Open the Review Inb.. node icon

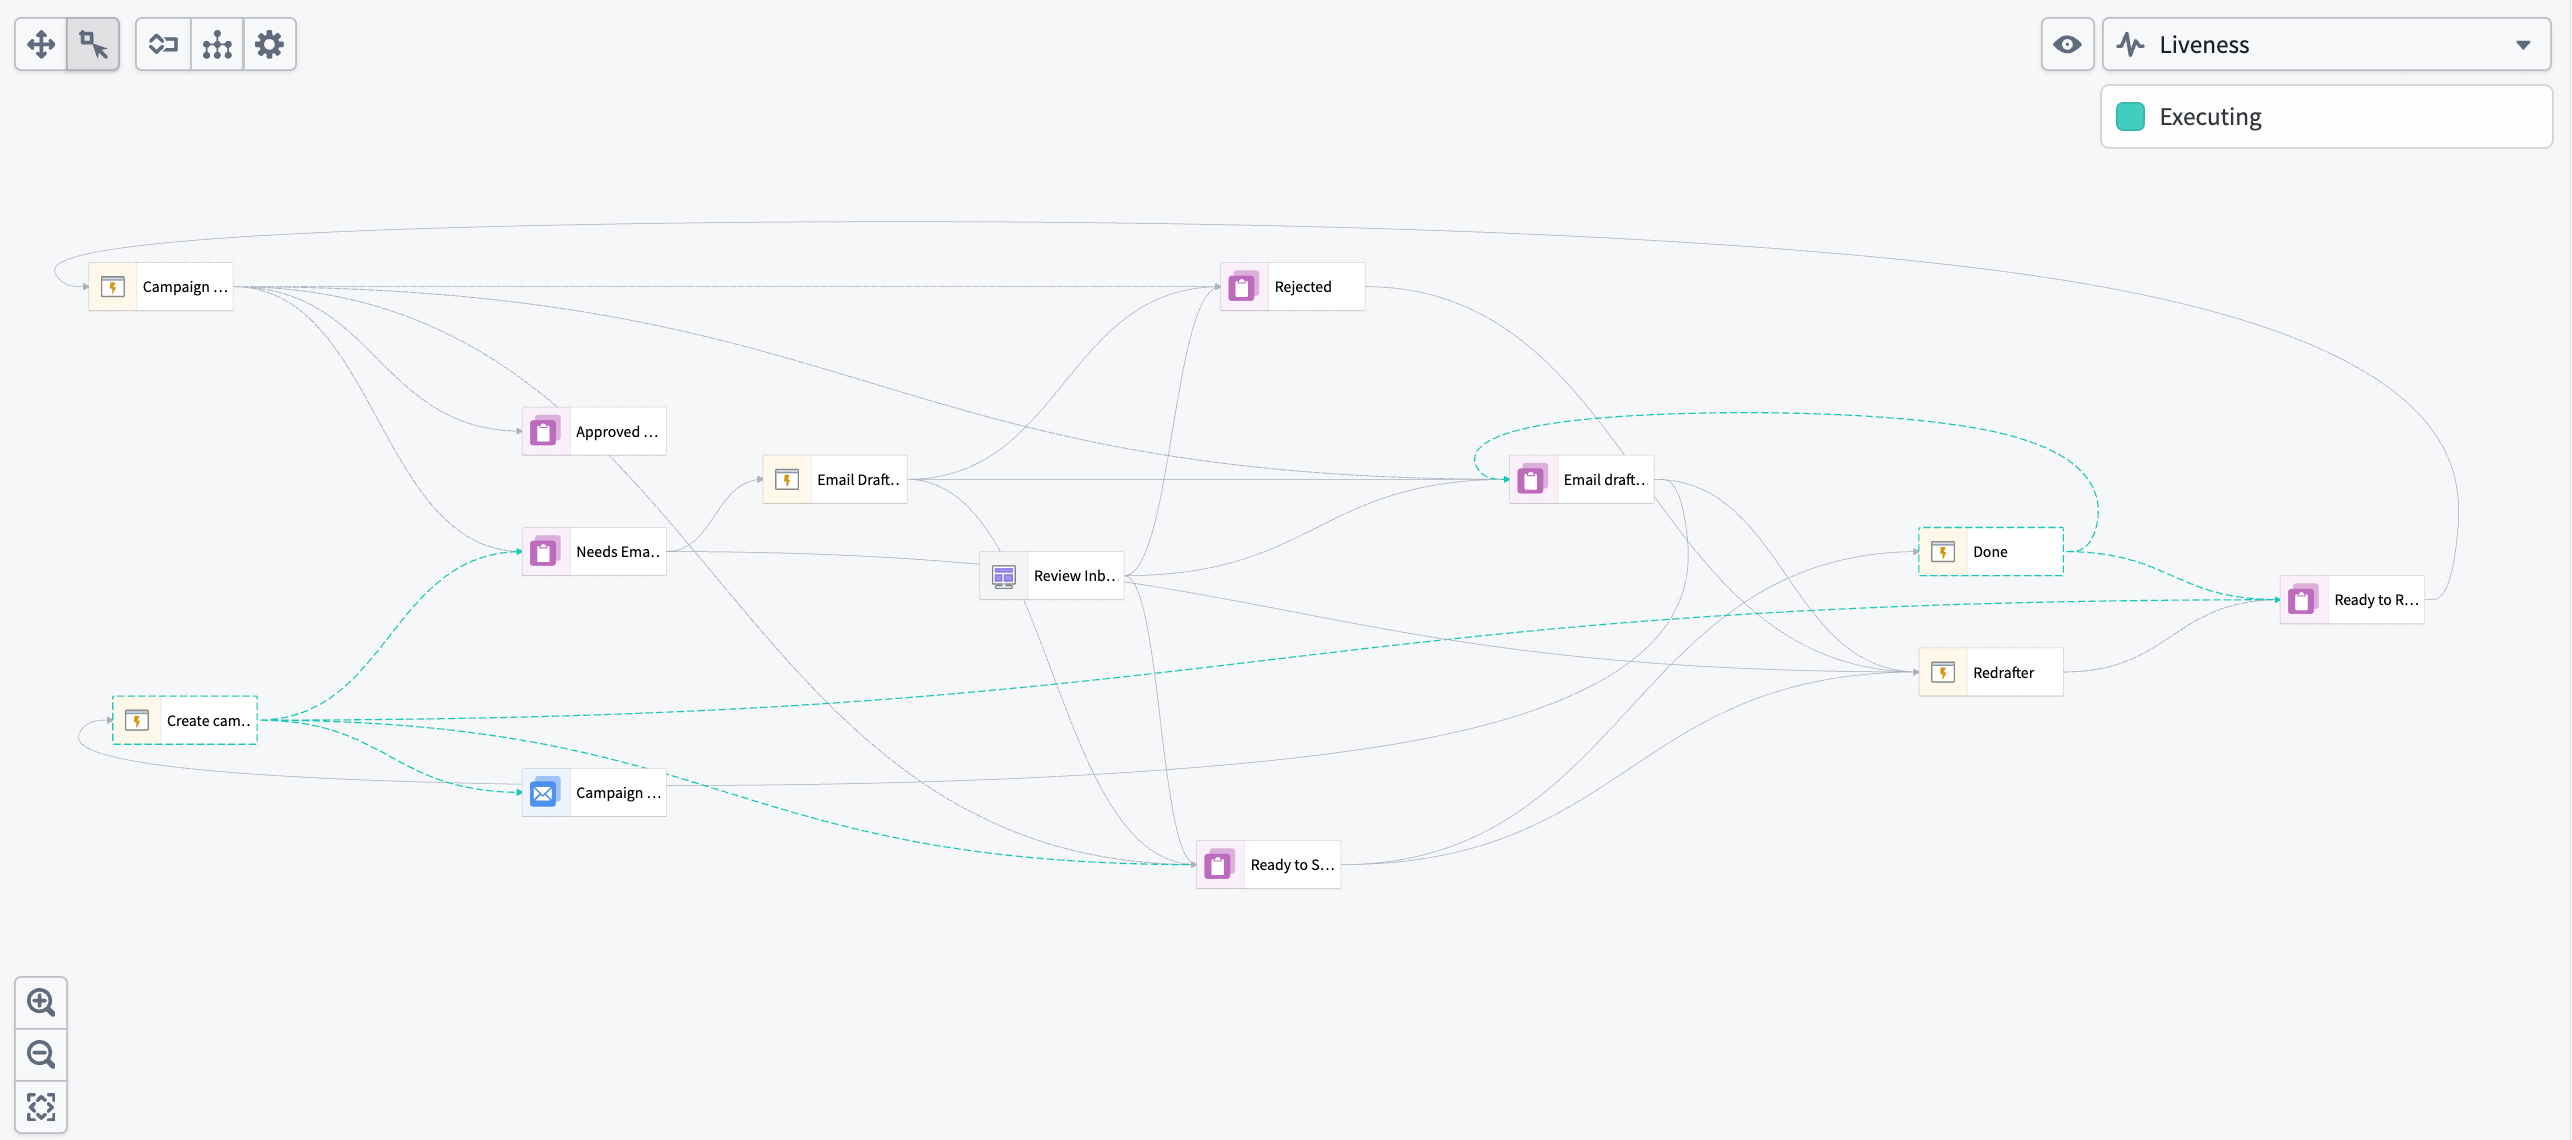click(x=1004, y=576)
